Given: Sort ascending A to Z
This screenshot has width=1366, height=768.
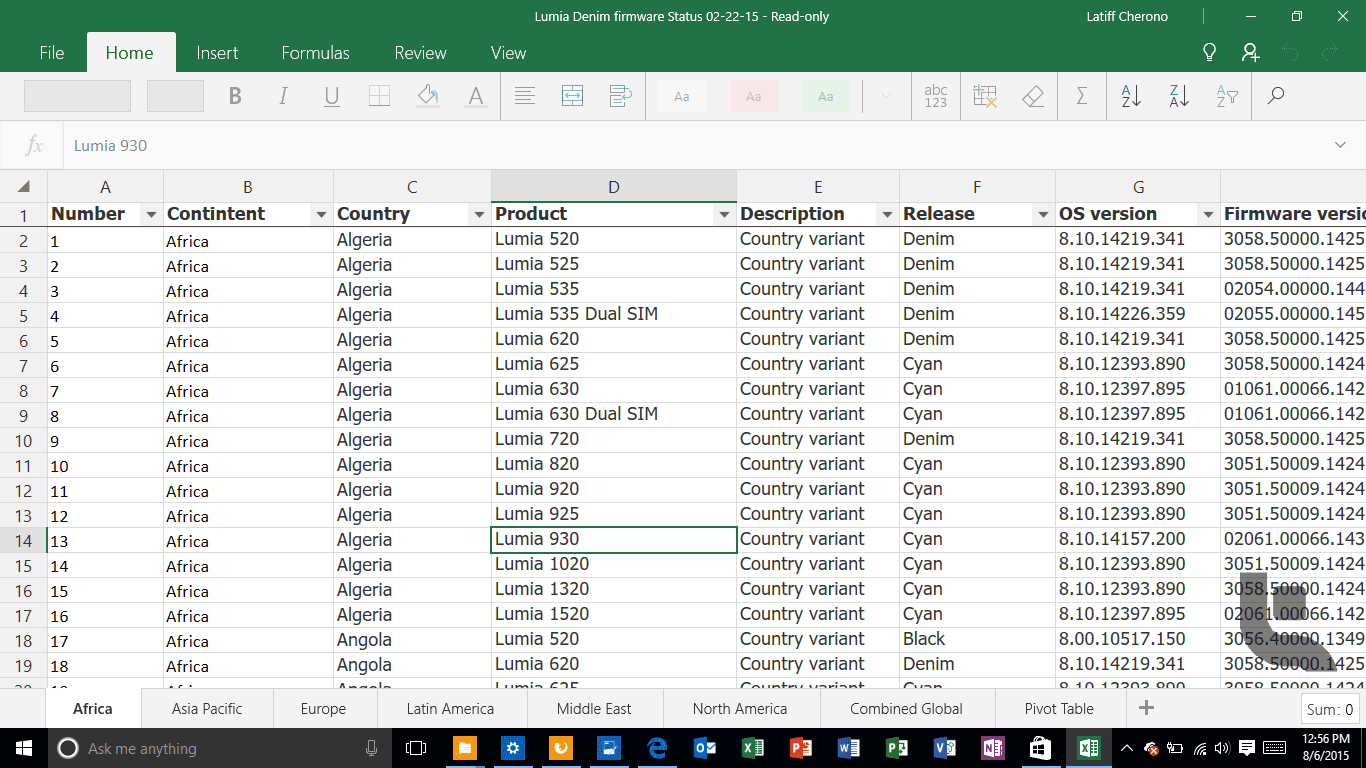Looking at the screenshot, I should pos(1131,96).
